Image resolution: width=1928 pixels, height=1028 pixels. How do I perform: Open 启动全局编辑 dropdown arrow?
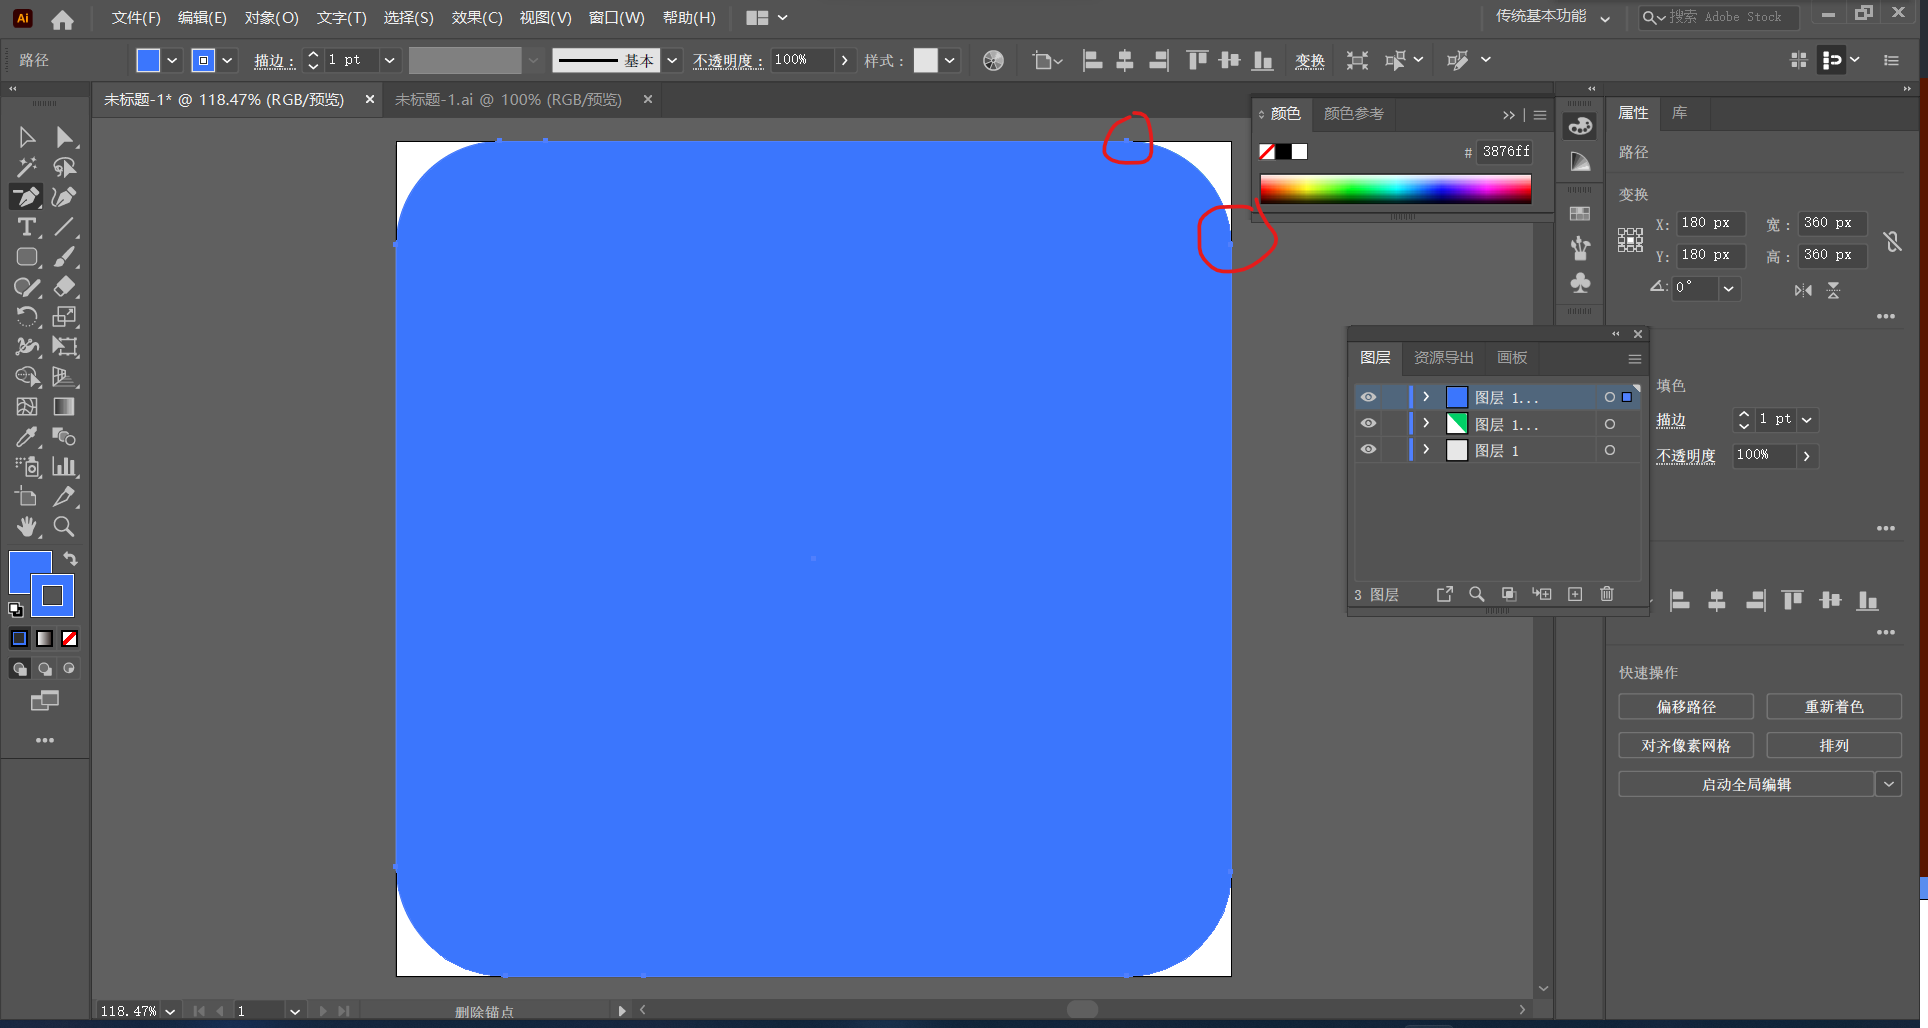pyautogui.click(x=1889, y=784)
